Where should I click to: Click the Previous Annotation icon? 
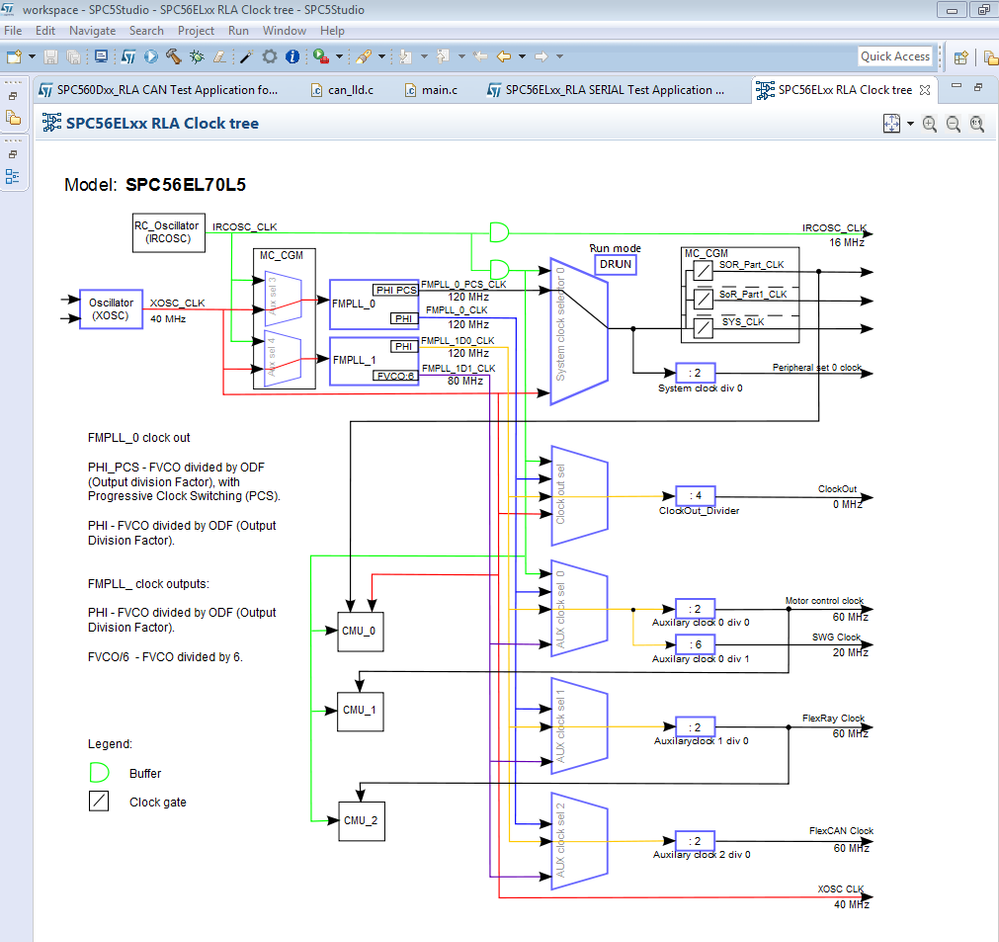coord(443,57)
